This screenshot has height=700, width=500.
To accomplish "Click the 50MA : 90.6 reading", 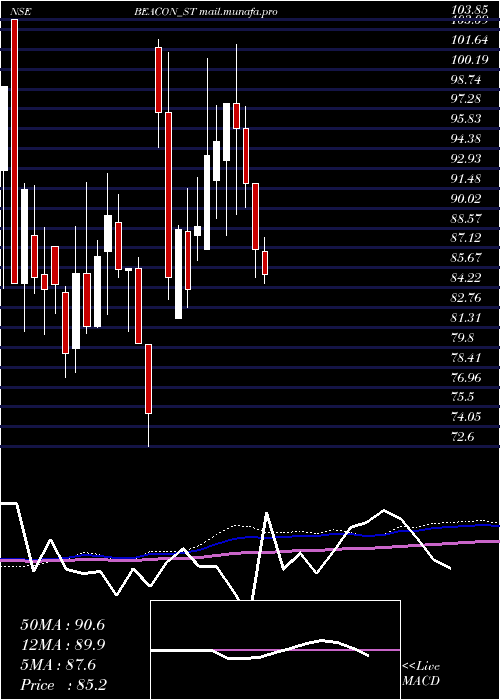I will point(62,625).
